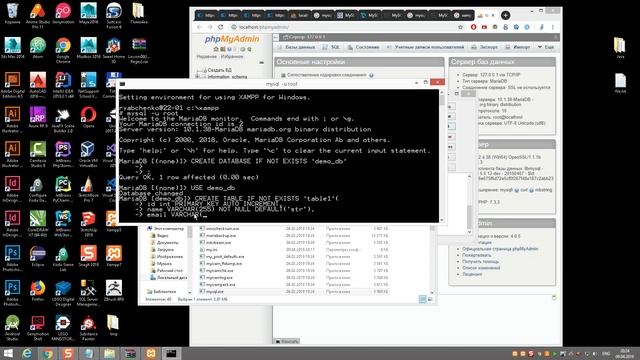Screen dimensions: 640x360
Task: Launch AutoCAD desktop shortcut
Action: 38,85
